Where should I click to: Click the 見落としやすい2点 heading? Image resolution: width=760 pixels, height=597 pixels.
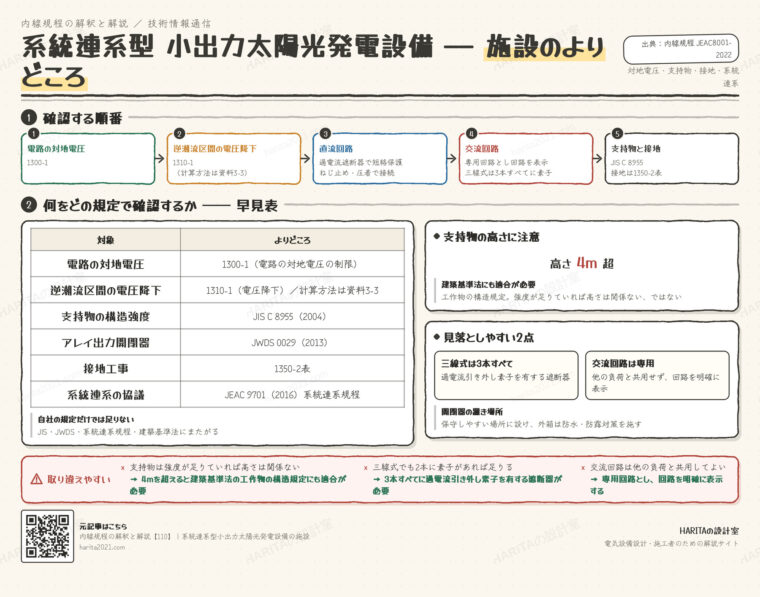coord(488,337)
